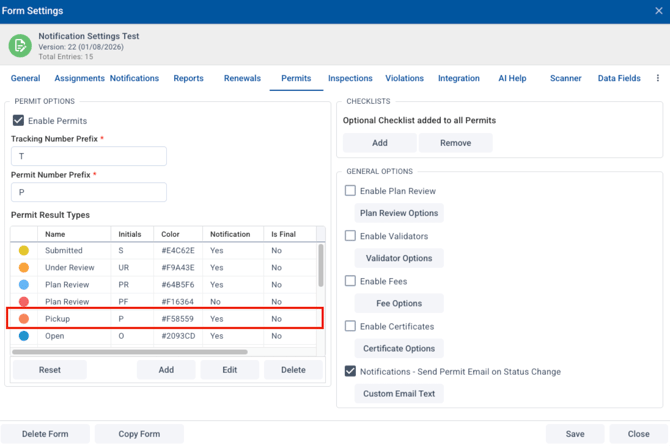Close the Form Settings dialog with X
Screen dimensions: 670x446
[x=658, y=11]
